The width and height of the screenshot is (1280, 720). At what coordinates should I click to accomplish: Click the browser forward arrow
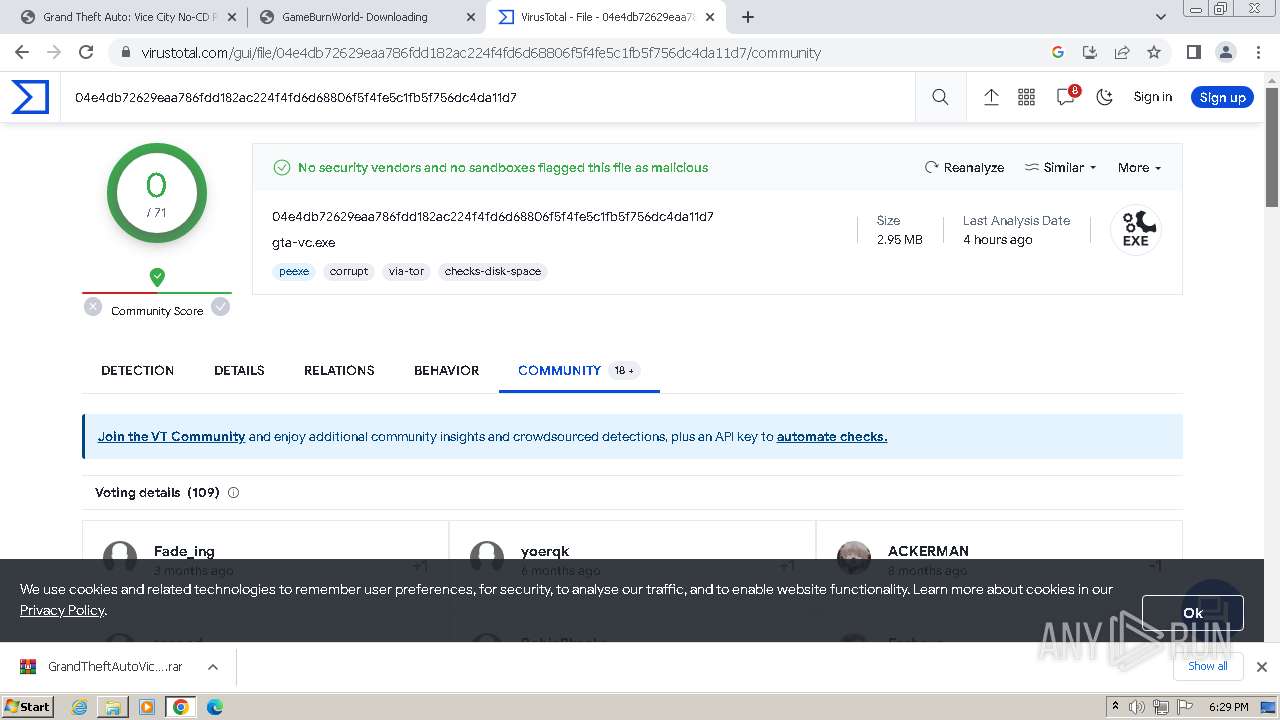pos(54,52)
